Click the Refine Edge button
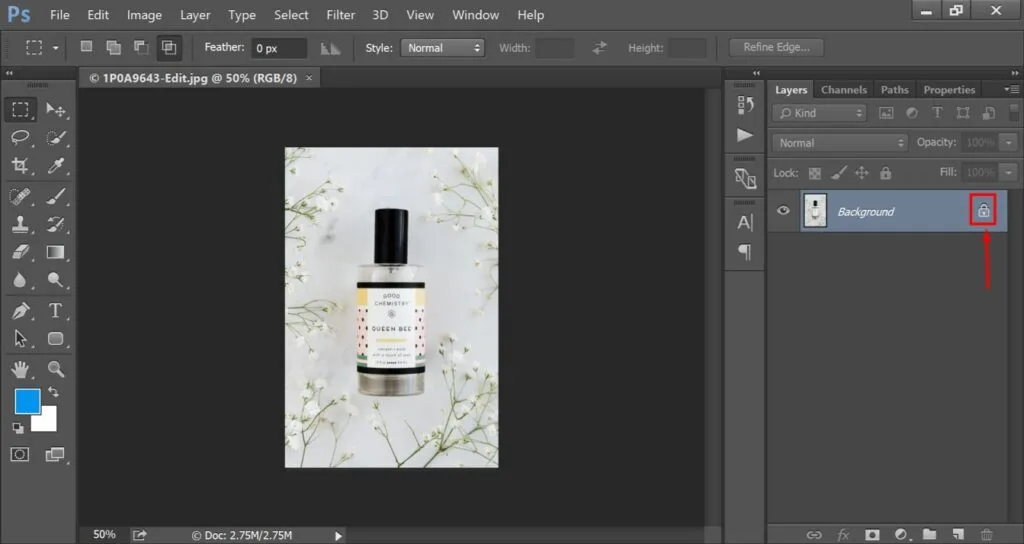Viewport: 1024px width, 544px height. (776, 48)
